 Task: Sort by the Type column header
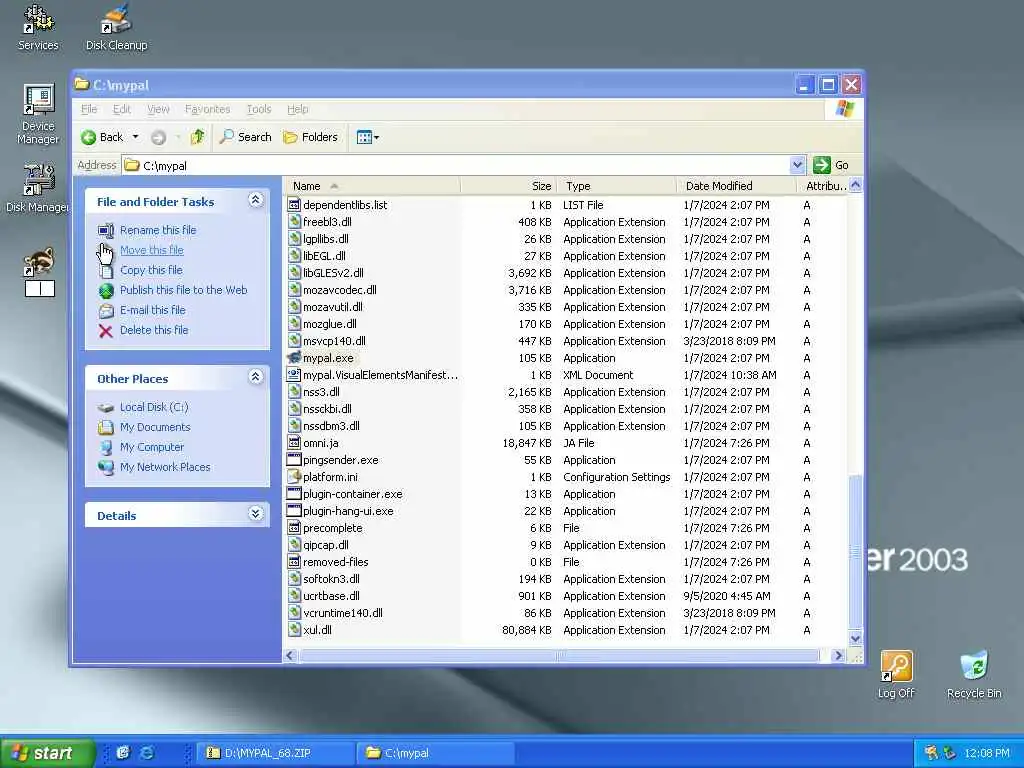coord(616,186)
